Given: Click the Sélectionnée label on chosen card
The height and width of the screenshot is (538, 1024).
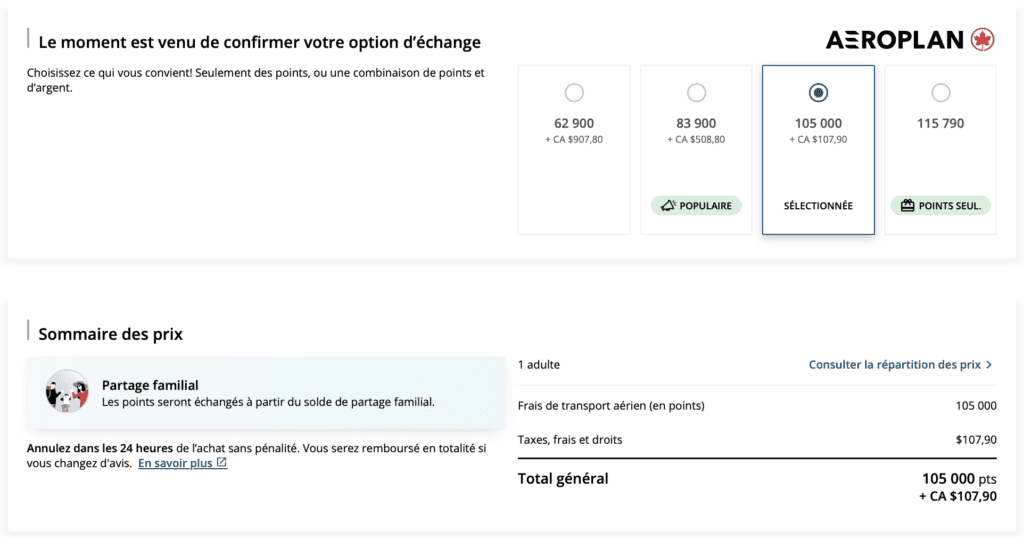Looking at the screenshot, I should (818, 206).
